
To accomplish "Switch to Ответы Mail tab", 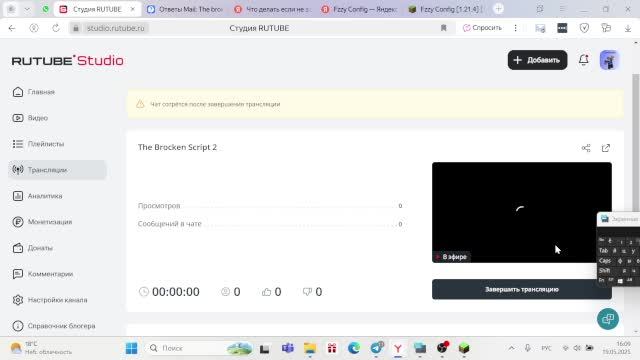I will pos(185,9).
